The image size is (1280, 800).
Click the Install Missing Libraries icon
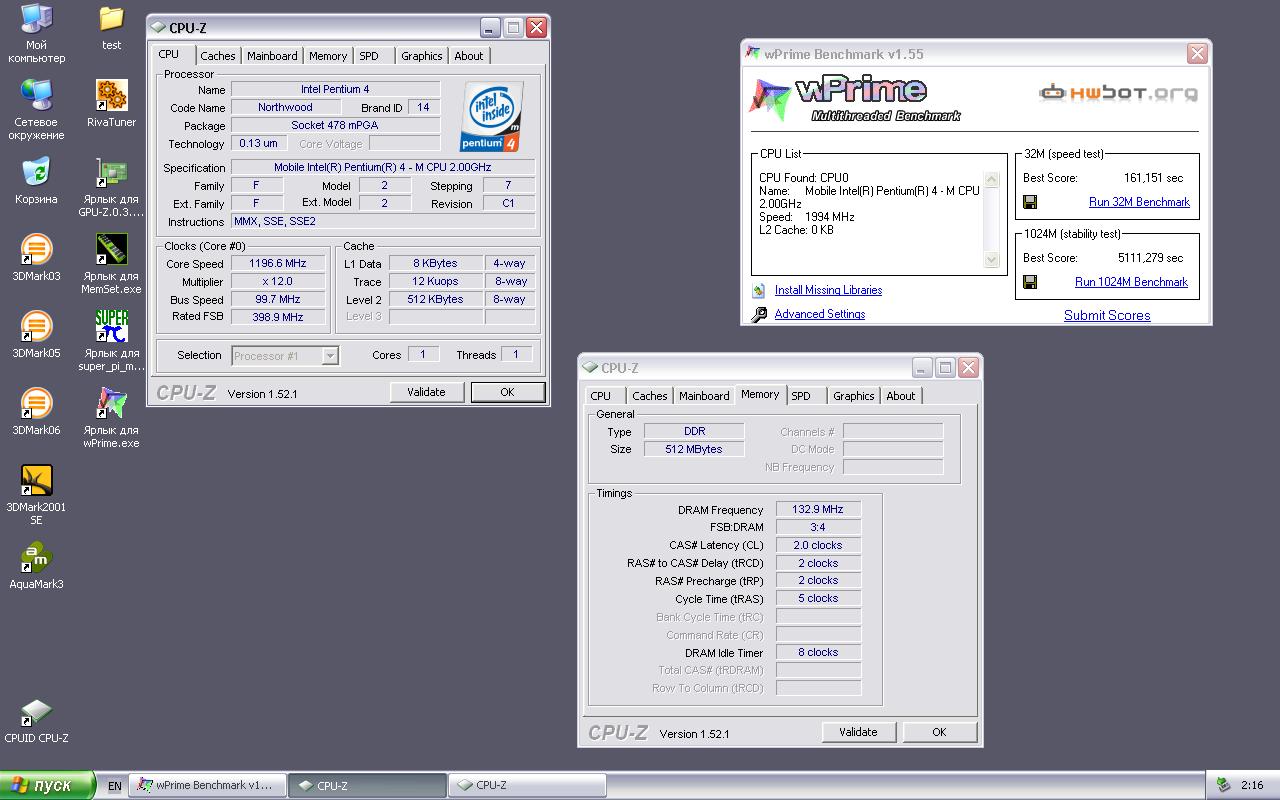pyautogui.click(x=759, y=290)
